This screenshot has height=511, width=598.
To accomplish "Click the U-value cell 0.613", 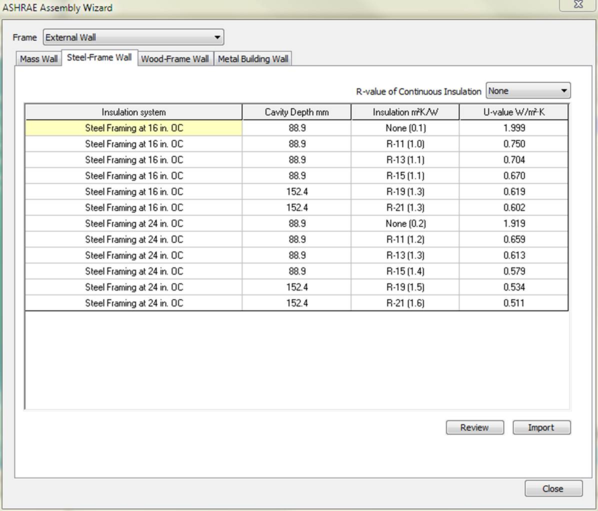I will click(514, 256).
